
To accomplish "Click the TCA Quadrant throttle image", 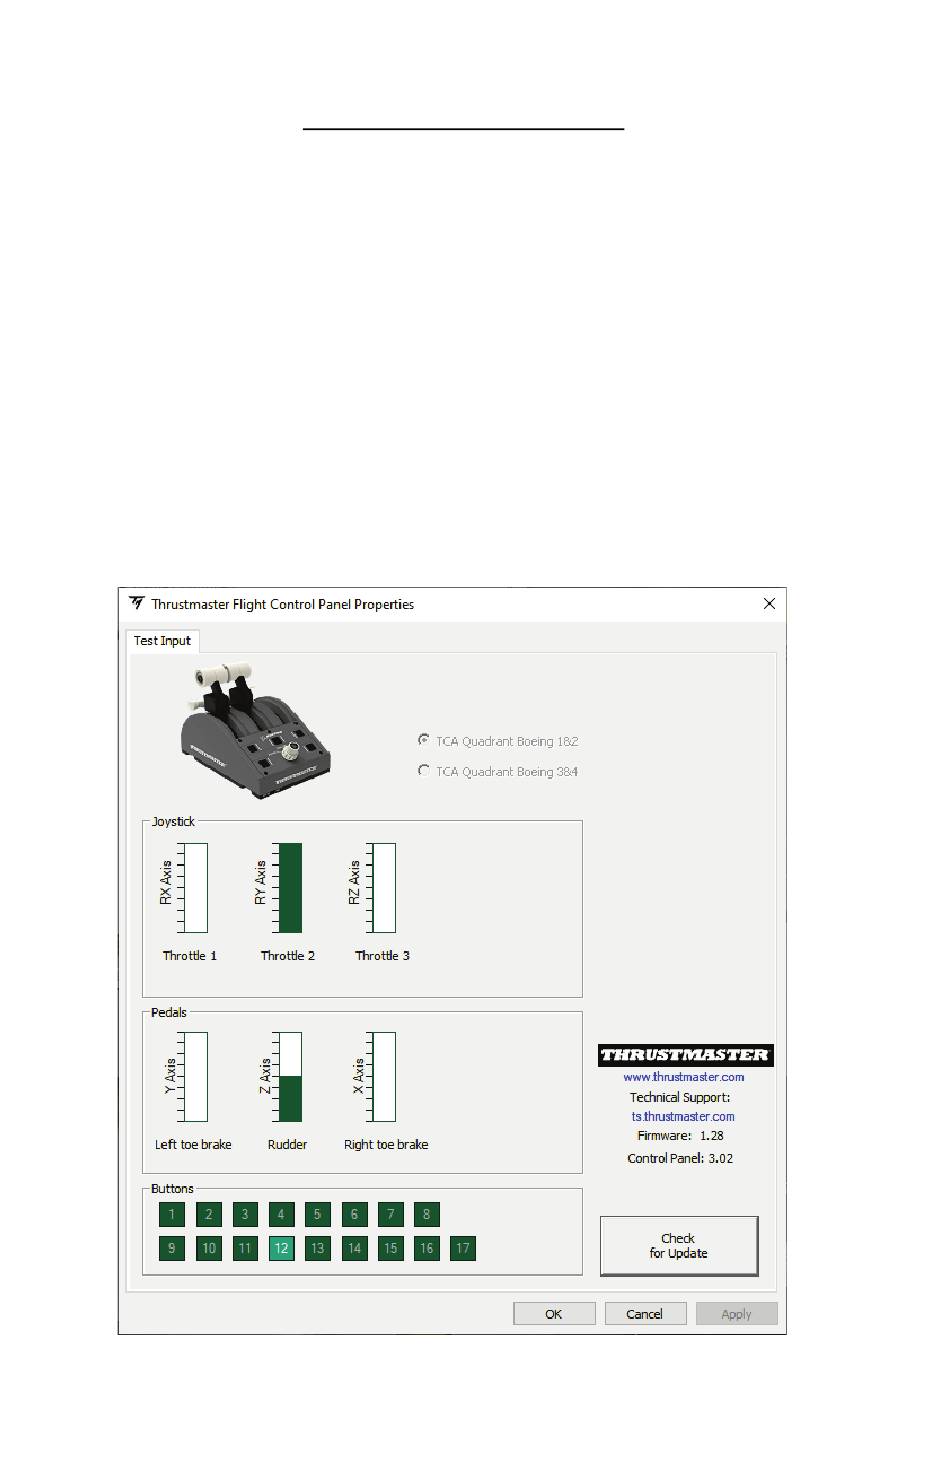I will point(255,729).
